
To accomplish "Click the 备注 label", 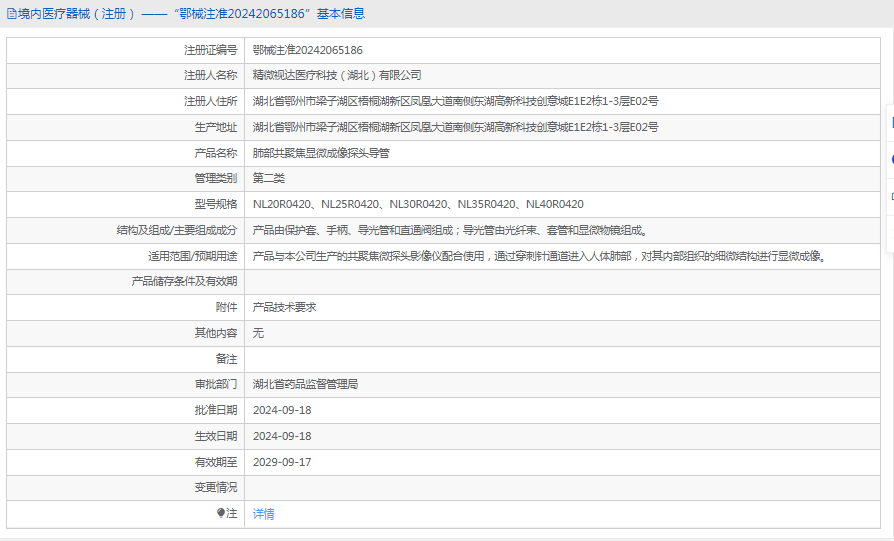I will tap(226, 359).
